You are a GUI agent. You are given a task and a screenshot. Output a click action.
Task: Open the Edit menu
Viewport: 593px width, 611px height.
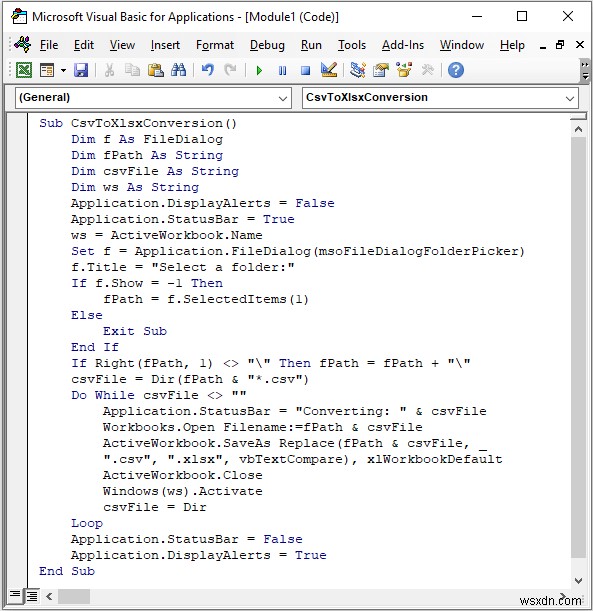click(84, 45)
